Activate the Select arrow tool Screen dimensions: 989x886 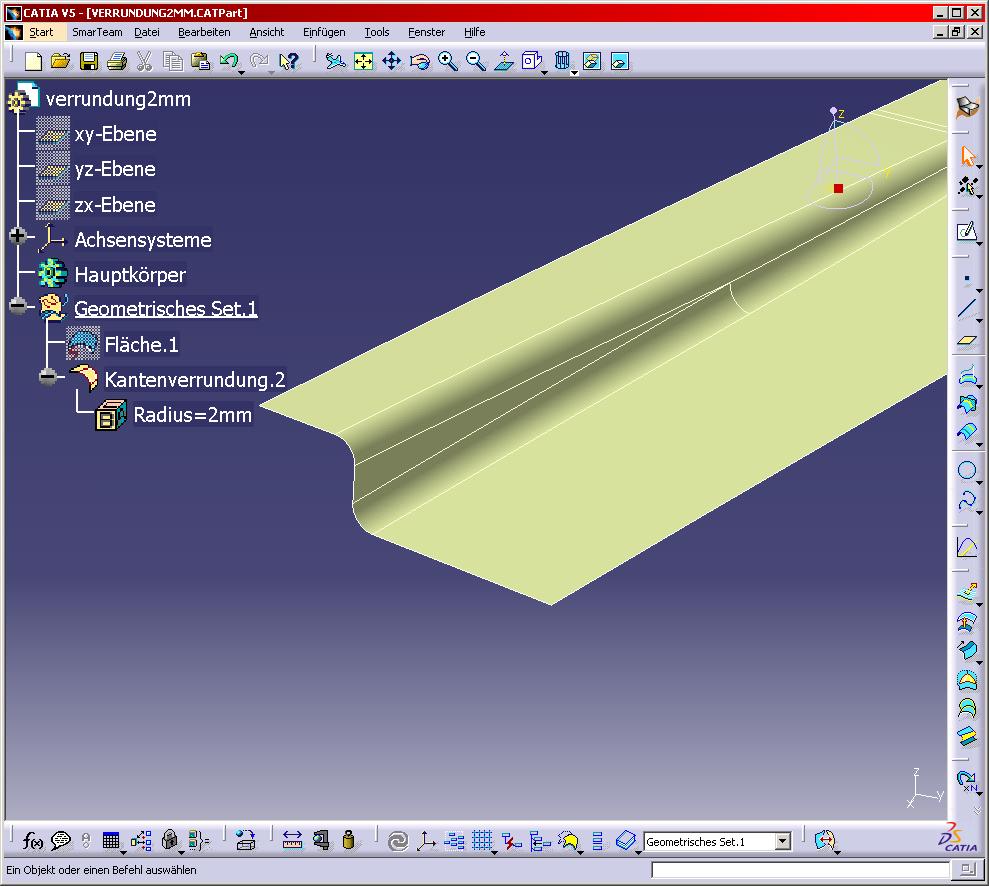[968, 155]
